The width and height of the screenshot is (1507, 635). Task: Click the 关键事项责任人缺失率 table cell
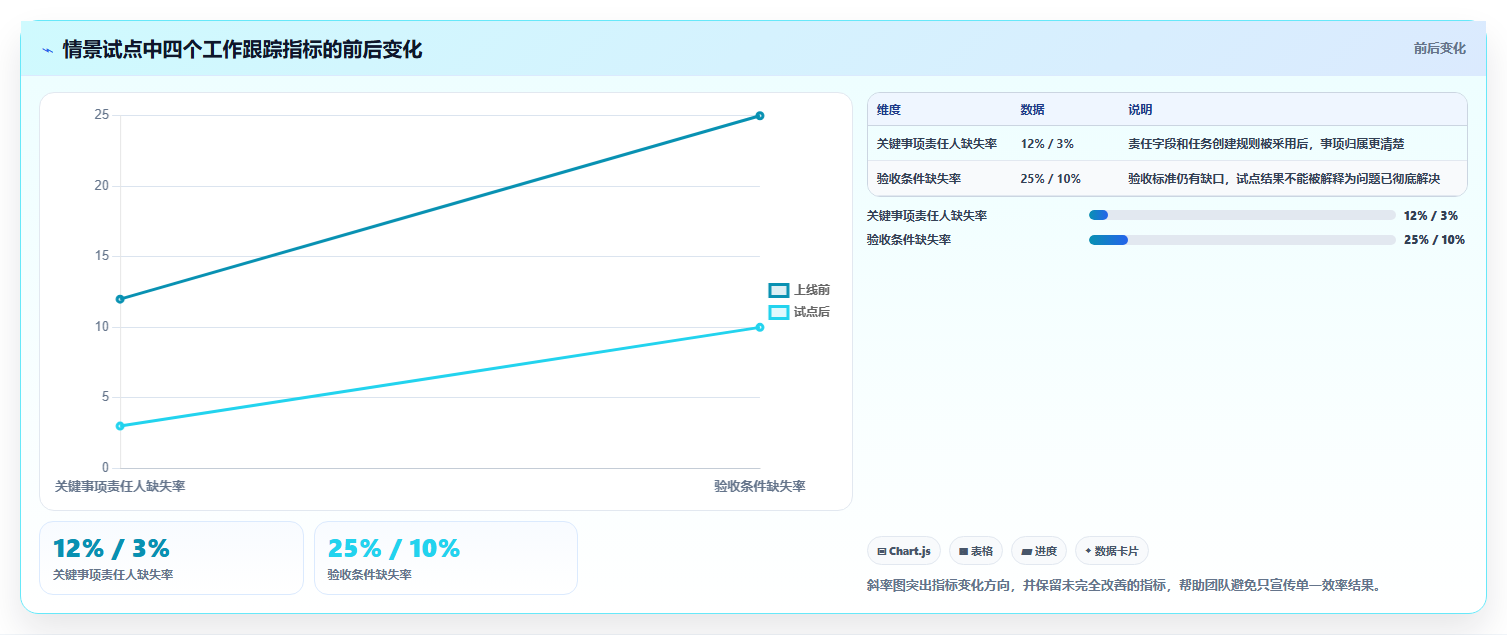[937, 144]
